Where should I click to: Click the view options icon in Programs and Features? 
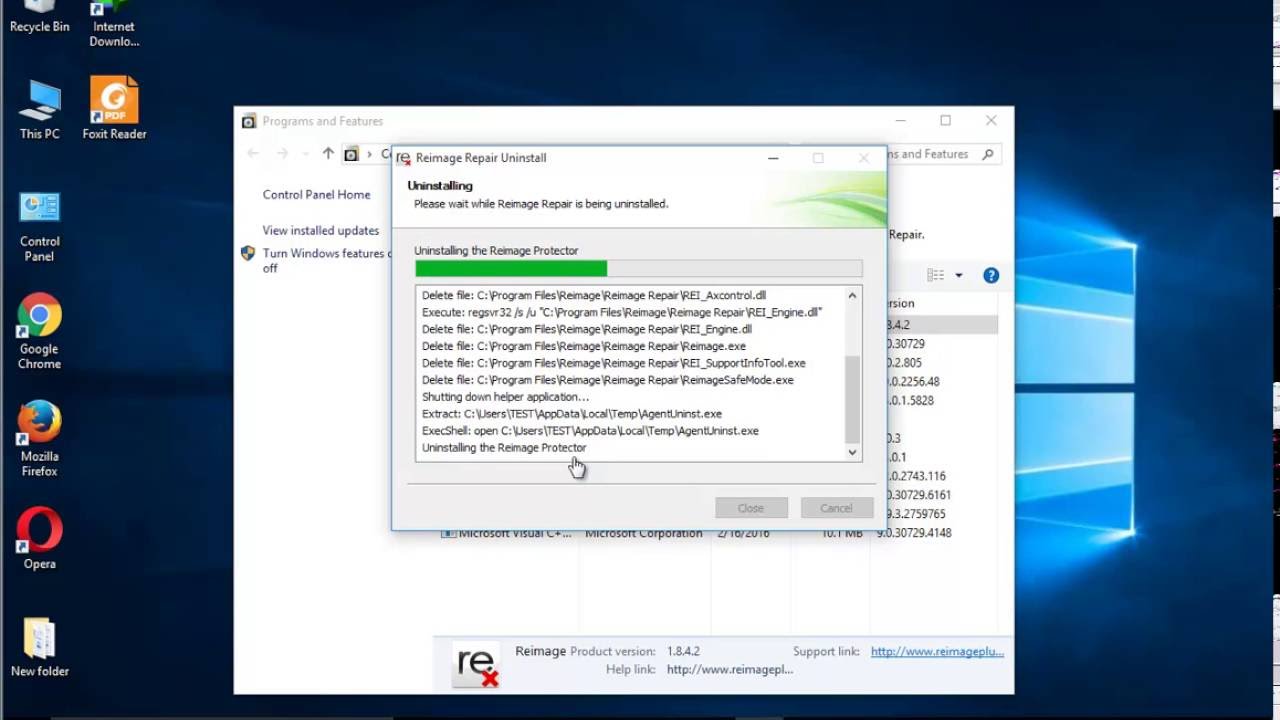[936, 275]
